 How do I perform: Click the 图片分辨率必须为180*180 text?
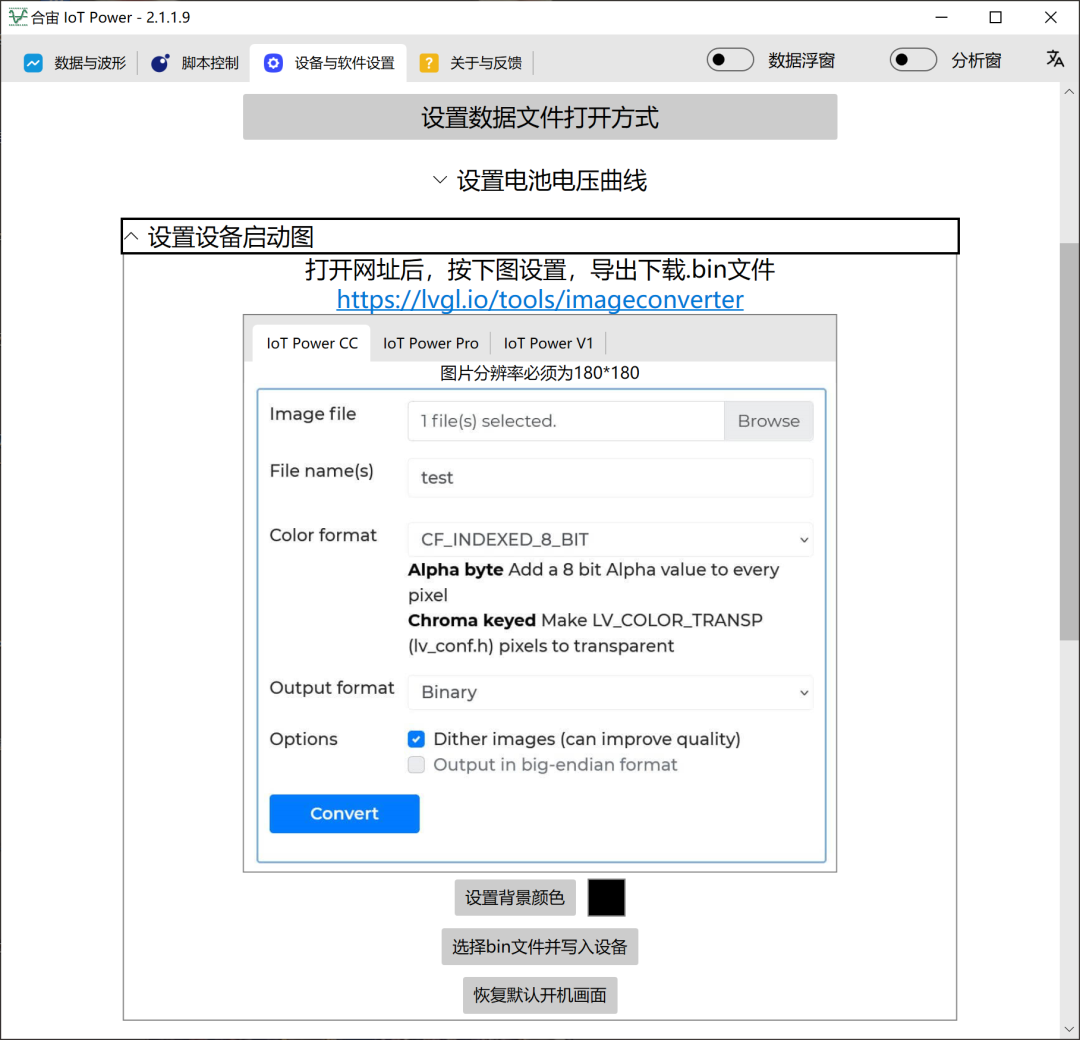point(540,373)
